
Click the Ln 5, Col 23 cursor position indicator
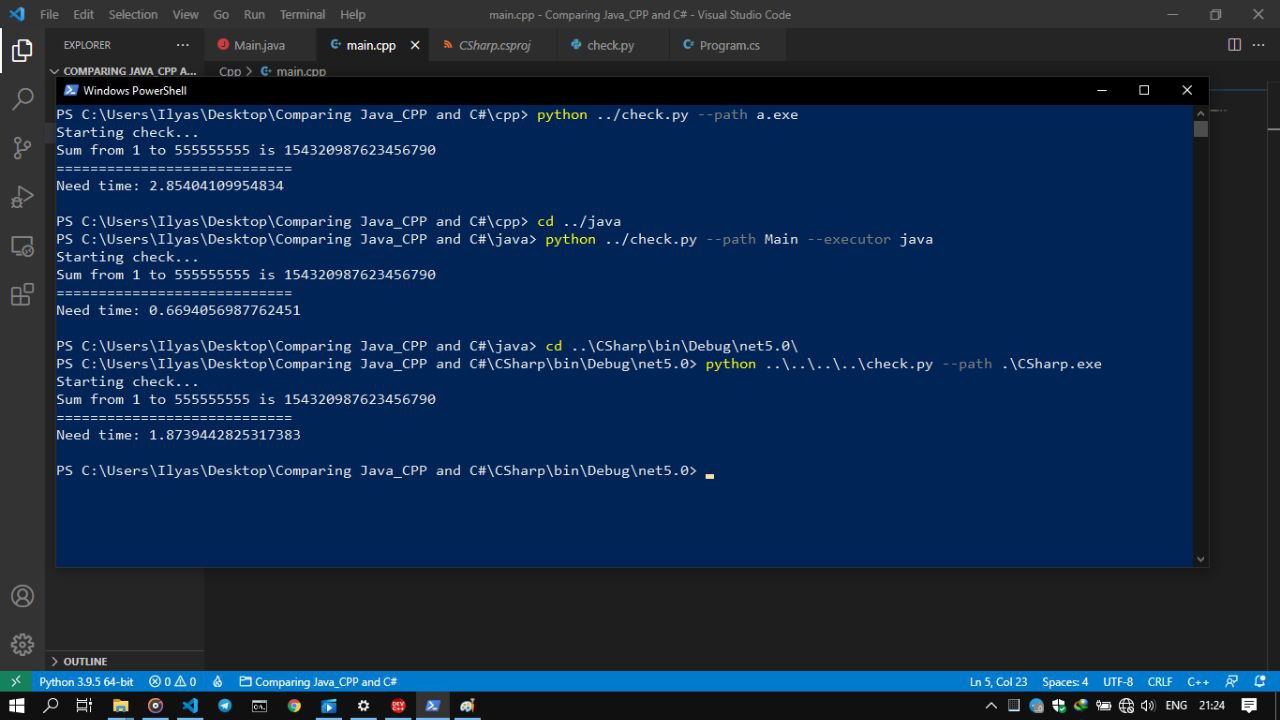998,682
